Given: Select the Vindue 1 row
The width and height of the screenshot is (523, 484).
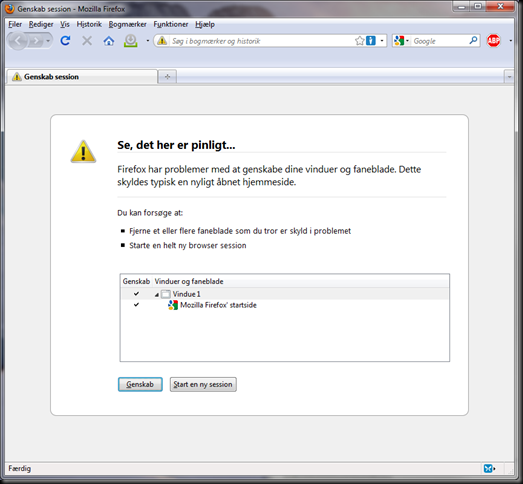Looking at the screenshot, I should 285,294.
